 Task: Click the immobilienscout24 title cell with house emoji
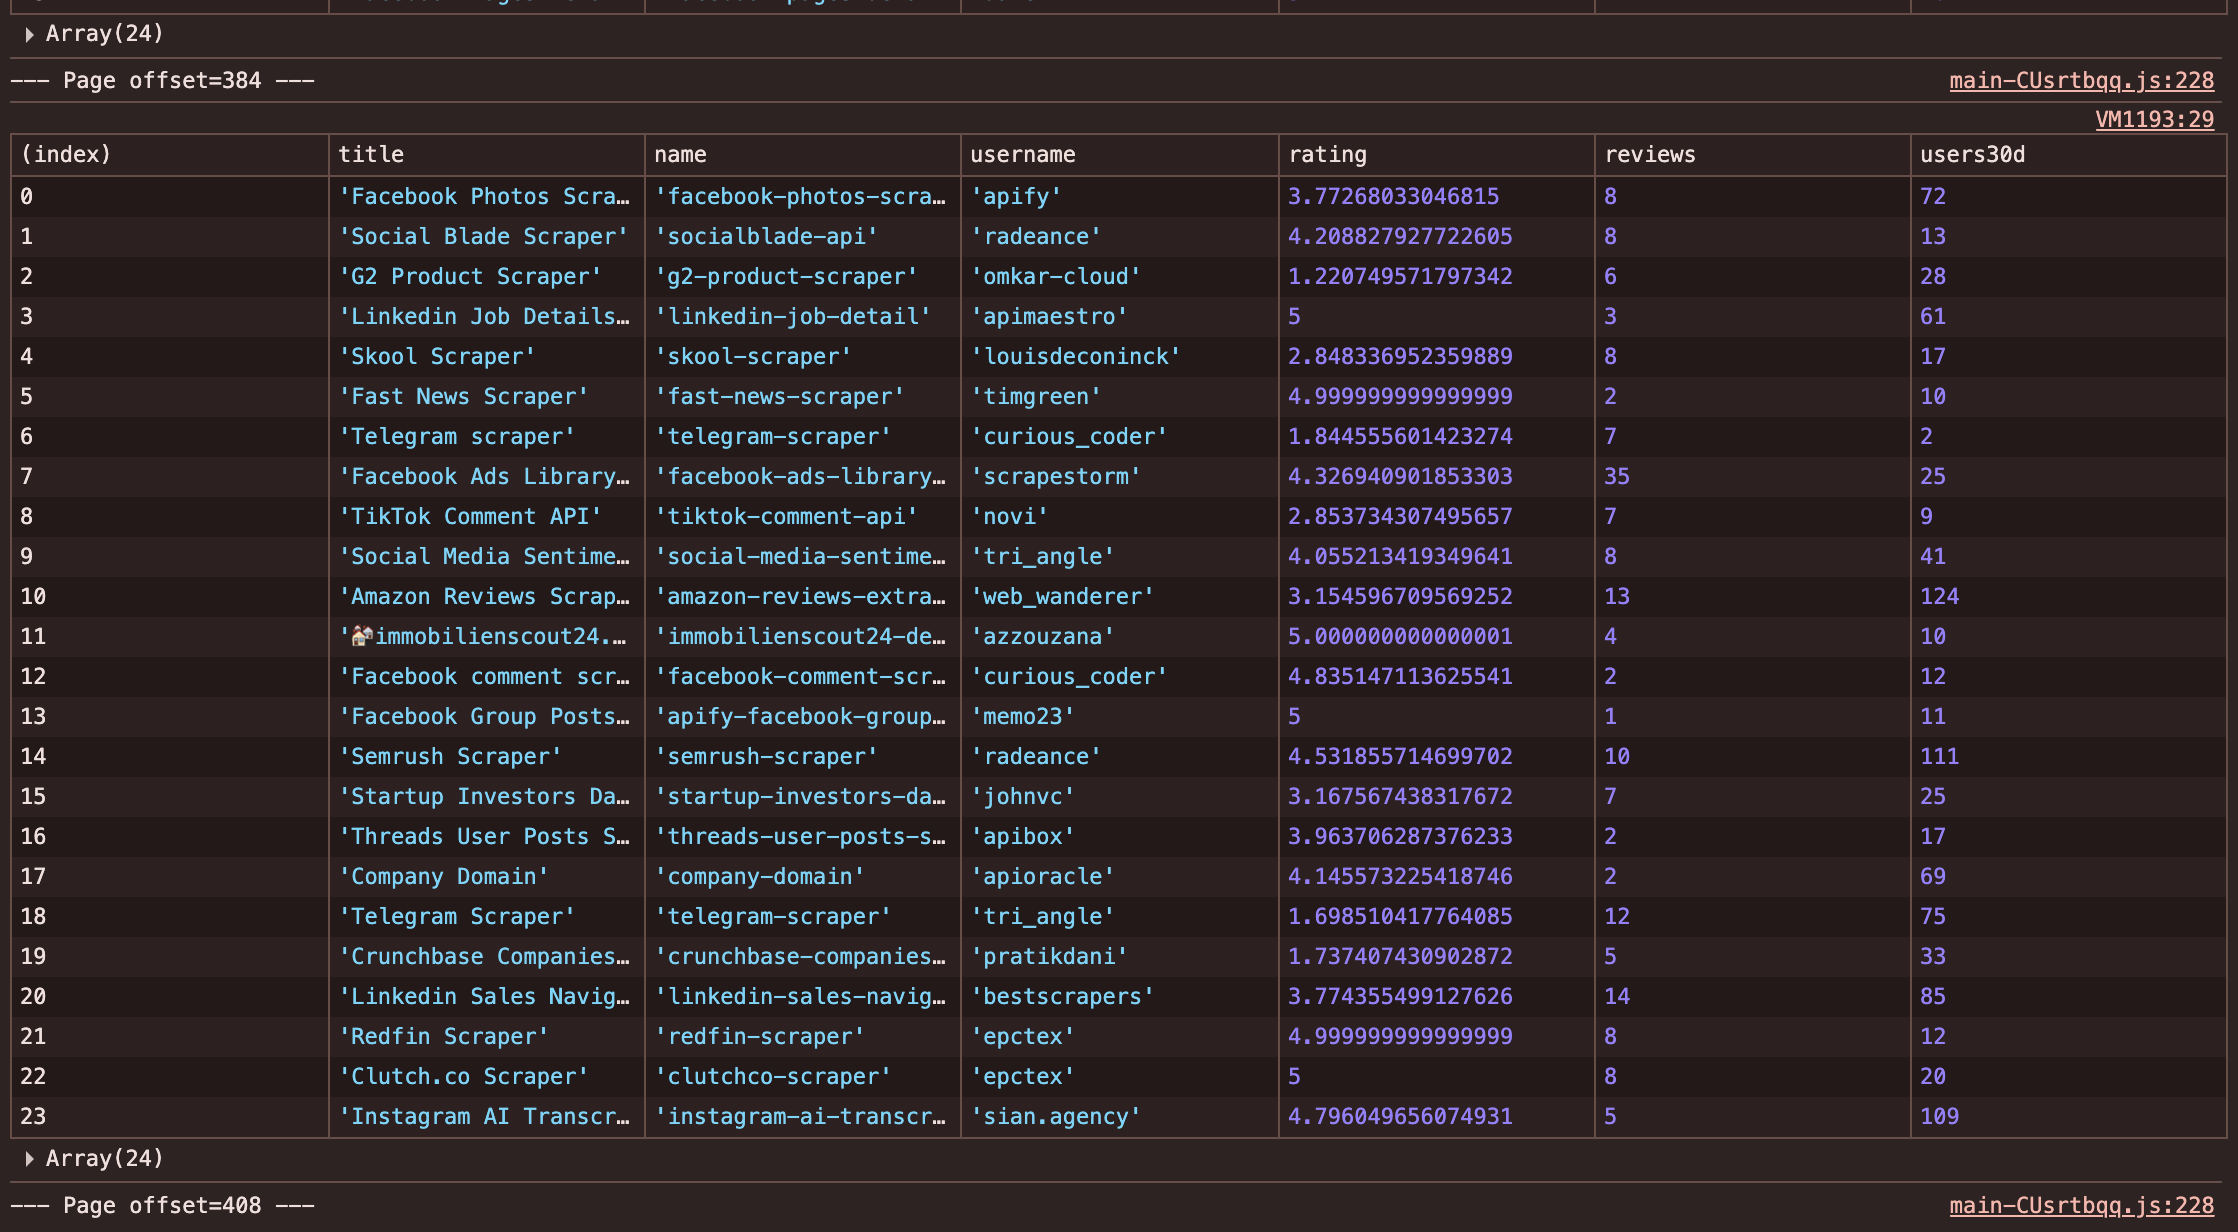pyautogui.click(x=486, y=636)
